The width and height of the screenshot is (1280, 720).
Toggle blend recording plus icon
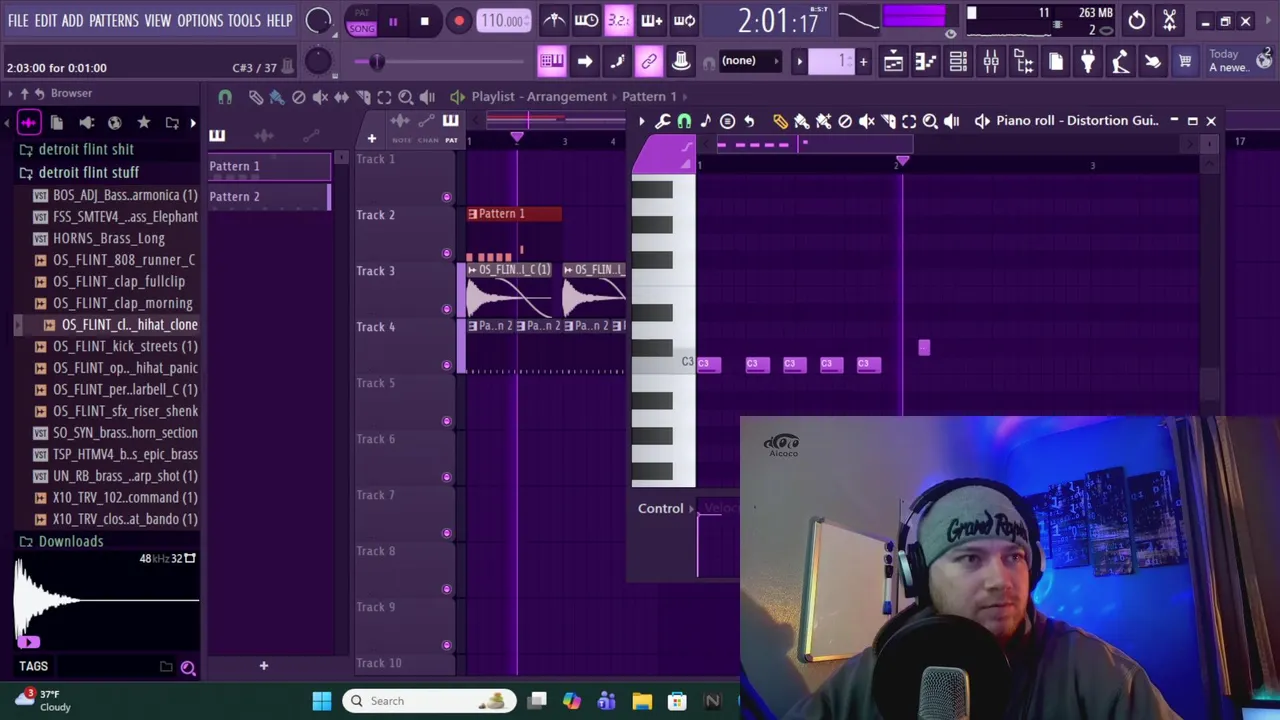(652, 20)
